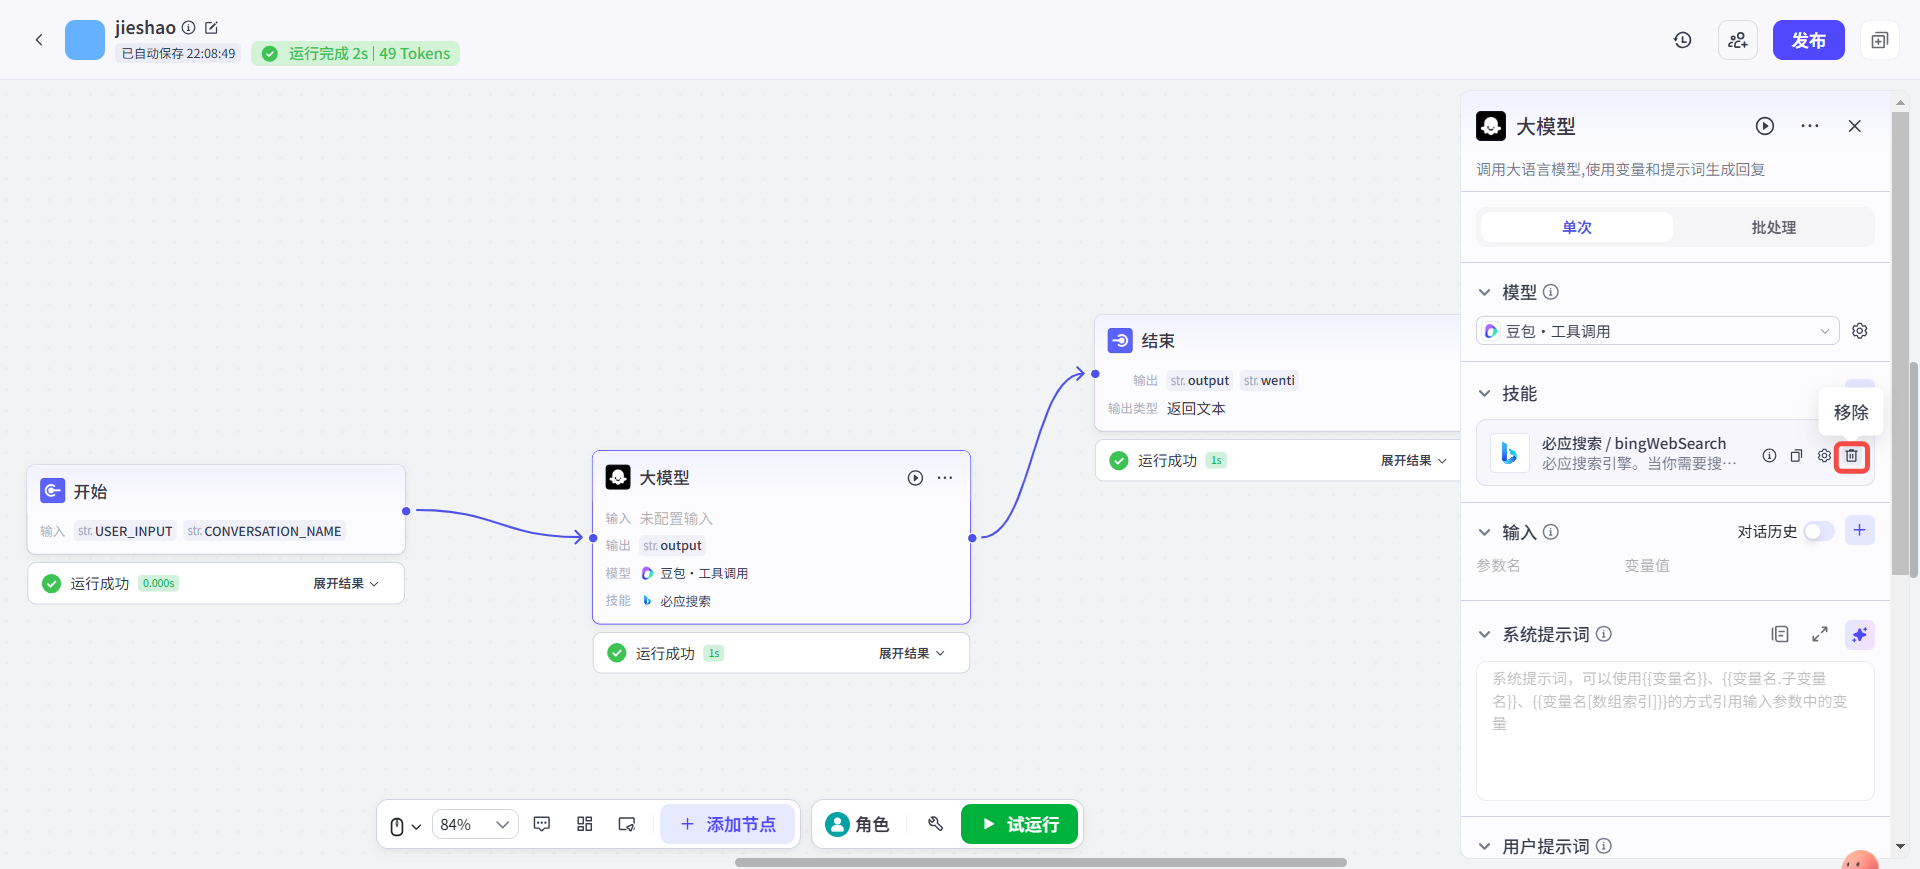Click info icon beside 用户提示词
This screenshot has width=1920, height=869.
click(1604, 846)
